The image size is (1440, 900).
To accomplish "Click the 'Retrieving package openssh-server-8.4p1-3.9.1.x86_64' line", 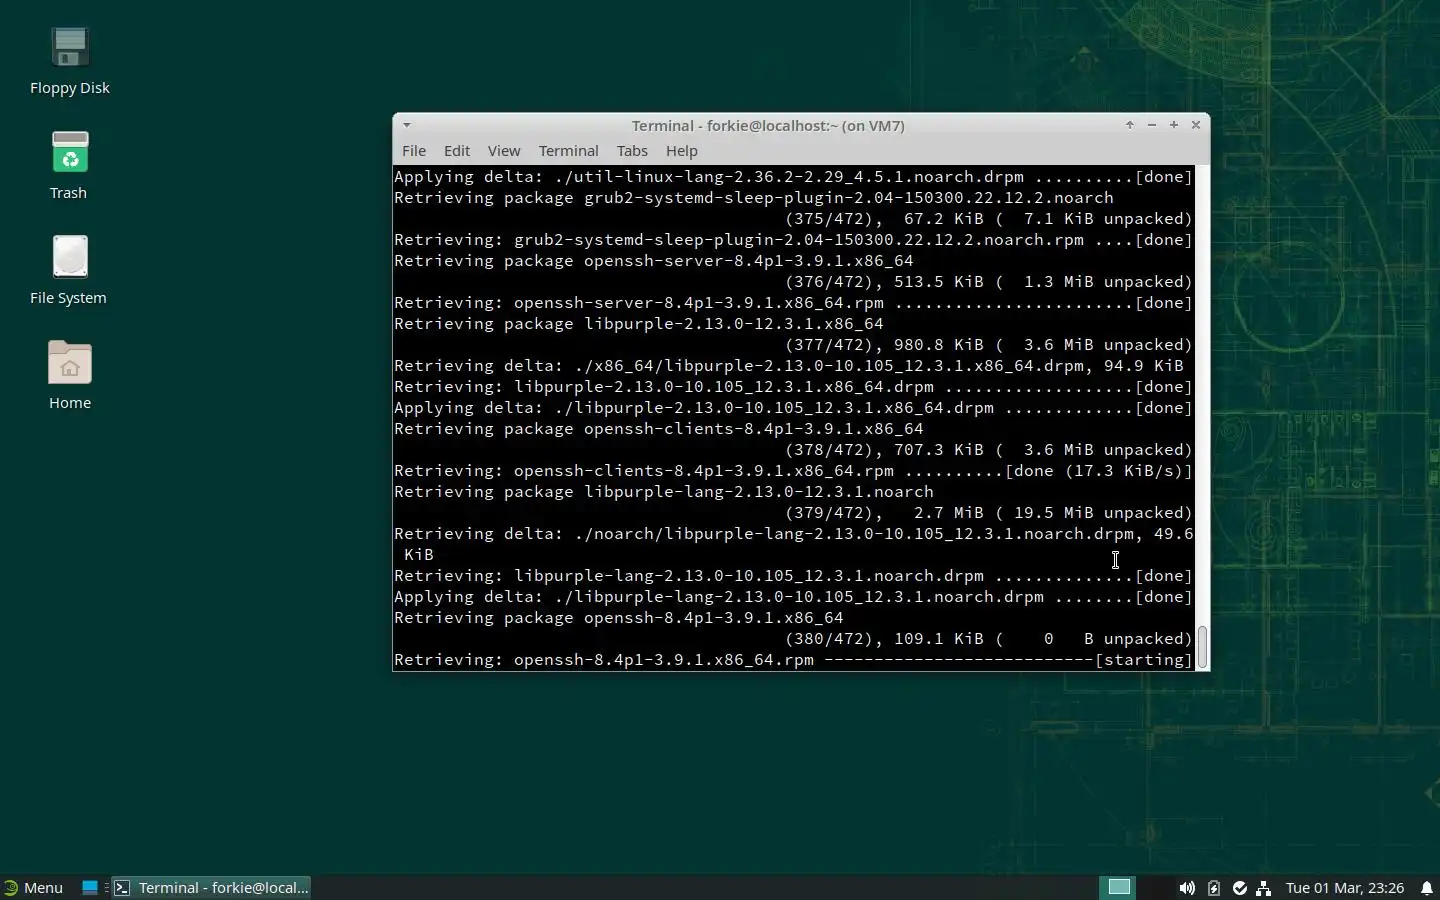I will [x=653, y=261].
